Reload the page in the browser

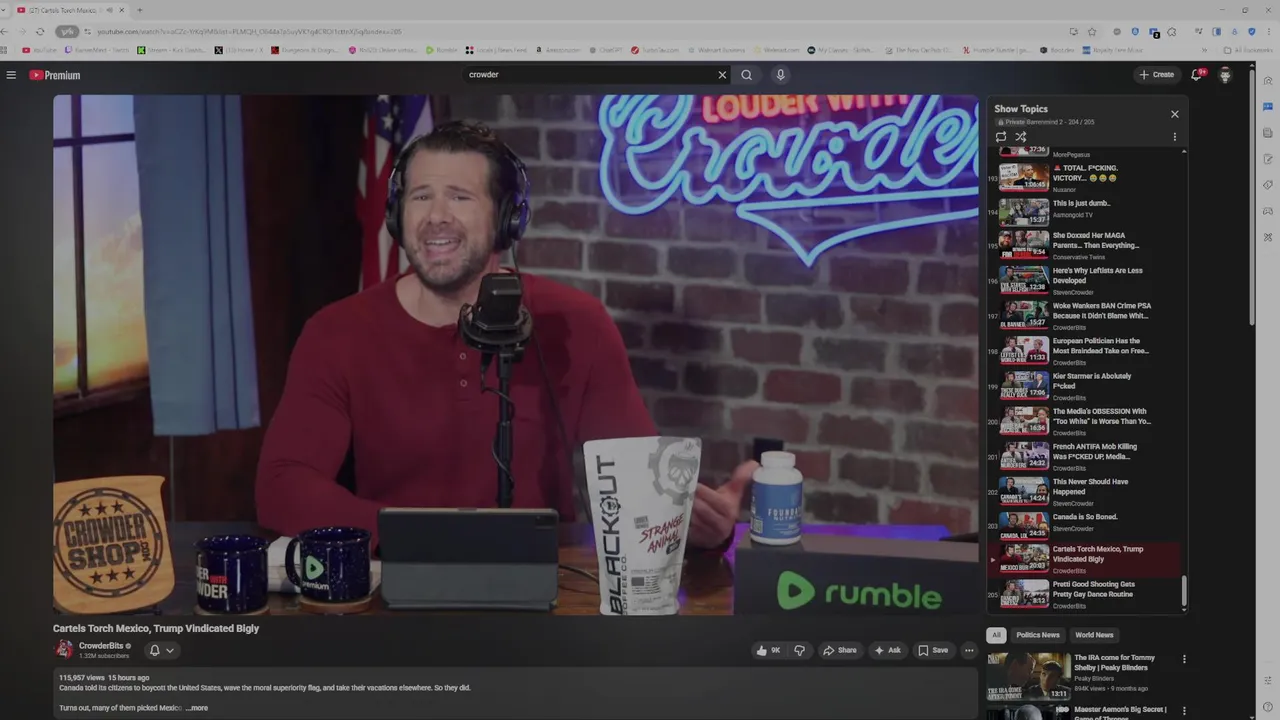(40, 31)
